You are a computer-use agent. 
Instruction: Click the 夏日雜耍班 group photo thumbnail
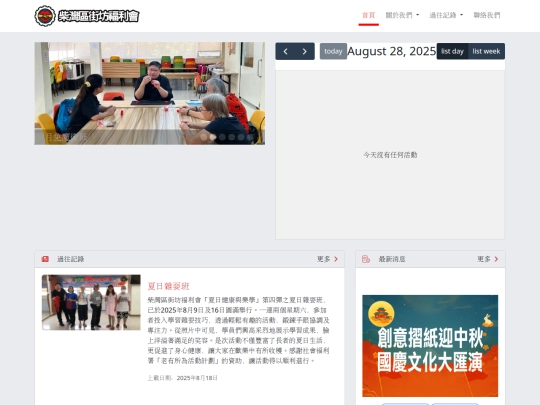pos(91,302)
